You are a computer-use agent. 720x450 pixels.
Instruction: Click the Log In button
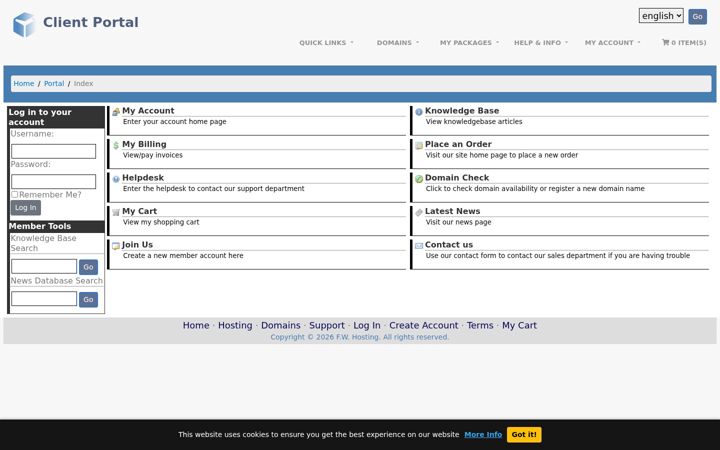point(26,208)
